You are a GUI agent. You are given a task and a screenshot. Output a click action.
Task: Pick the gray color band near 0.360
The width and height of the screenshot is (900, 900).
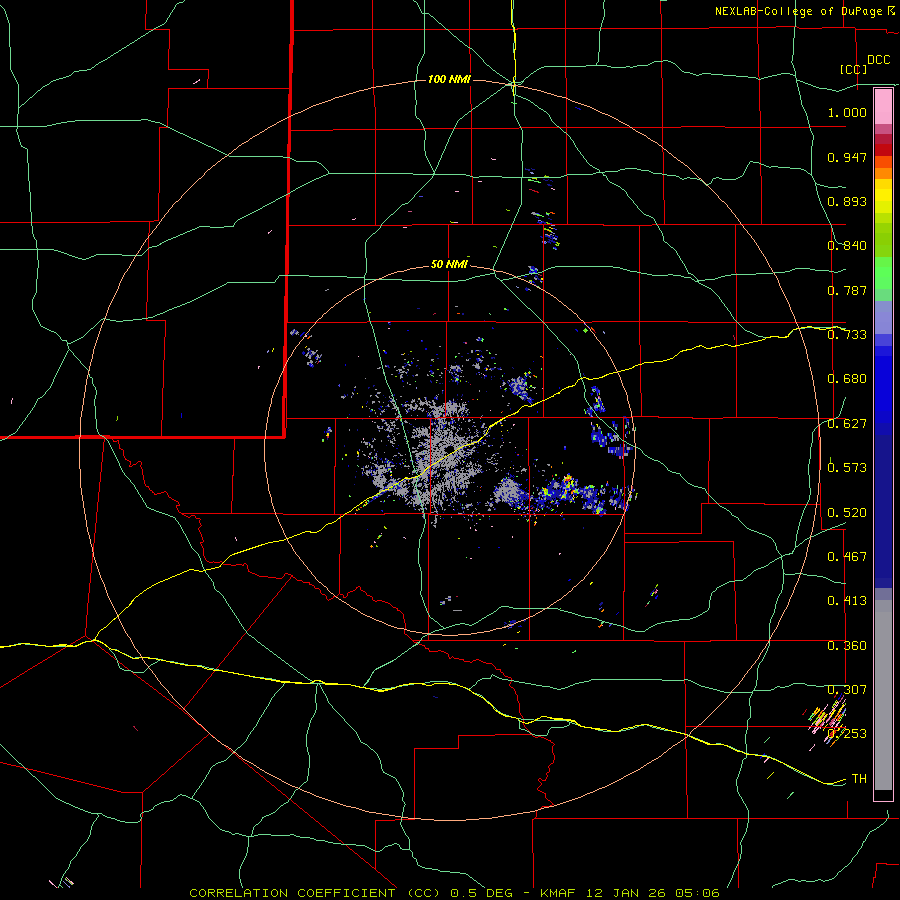(x=883, y=695)
